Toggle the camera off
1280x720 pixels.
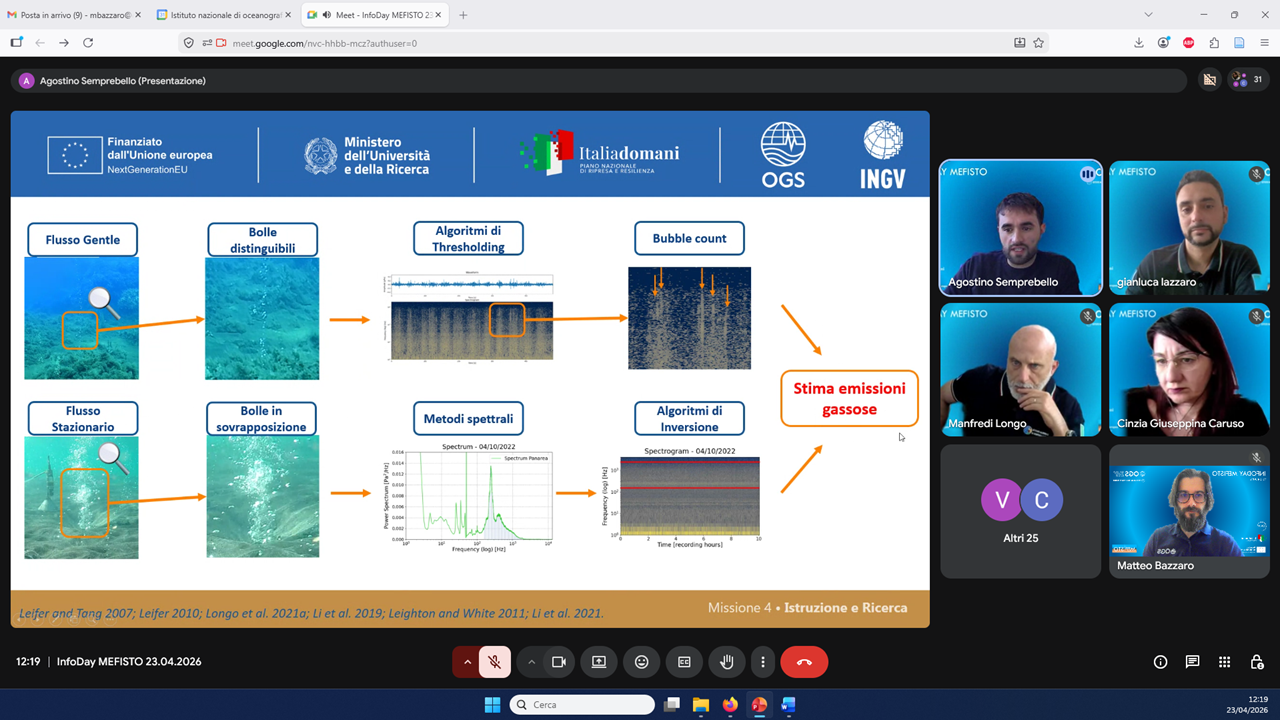[x=559, y=662]
